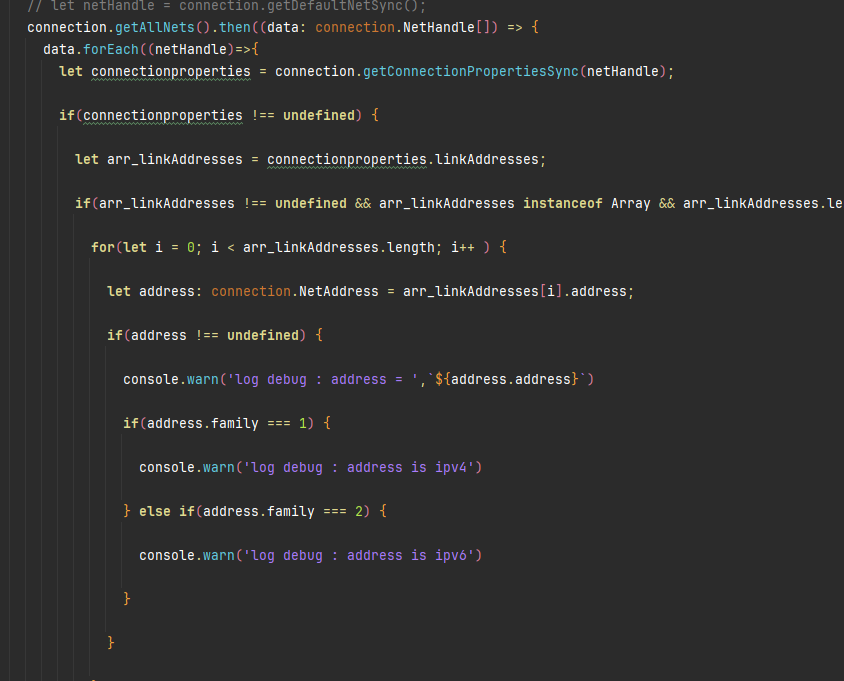The height and width of the screenshot is (681, 844).
Task: Click the 'then' method name
Action: (x=235, y=27)
